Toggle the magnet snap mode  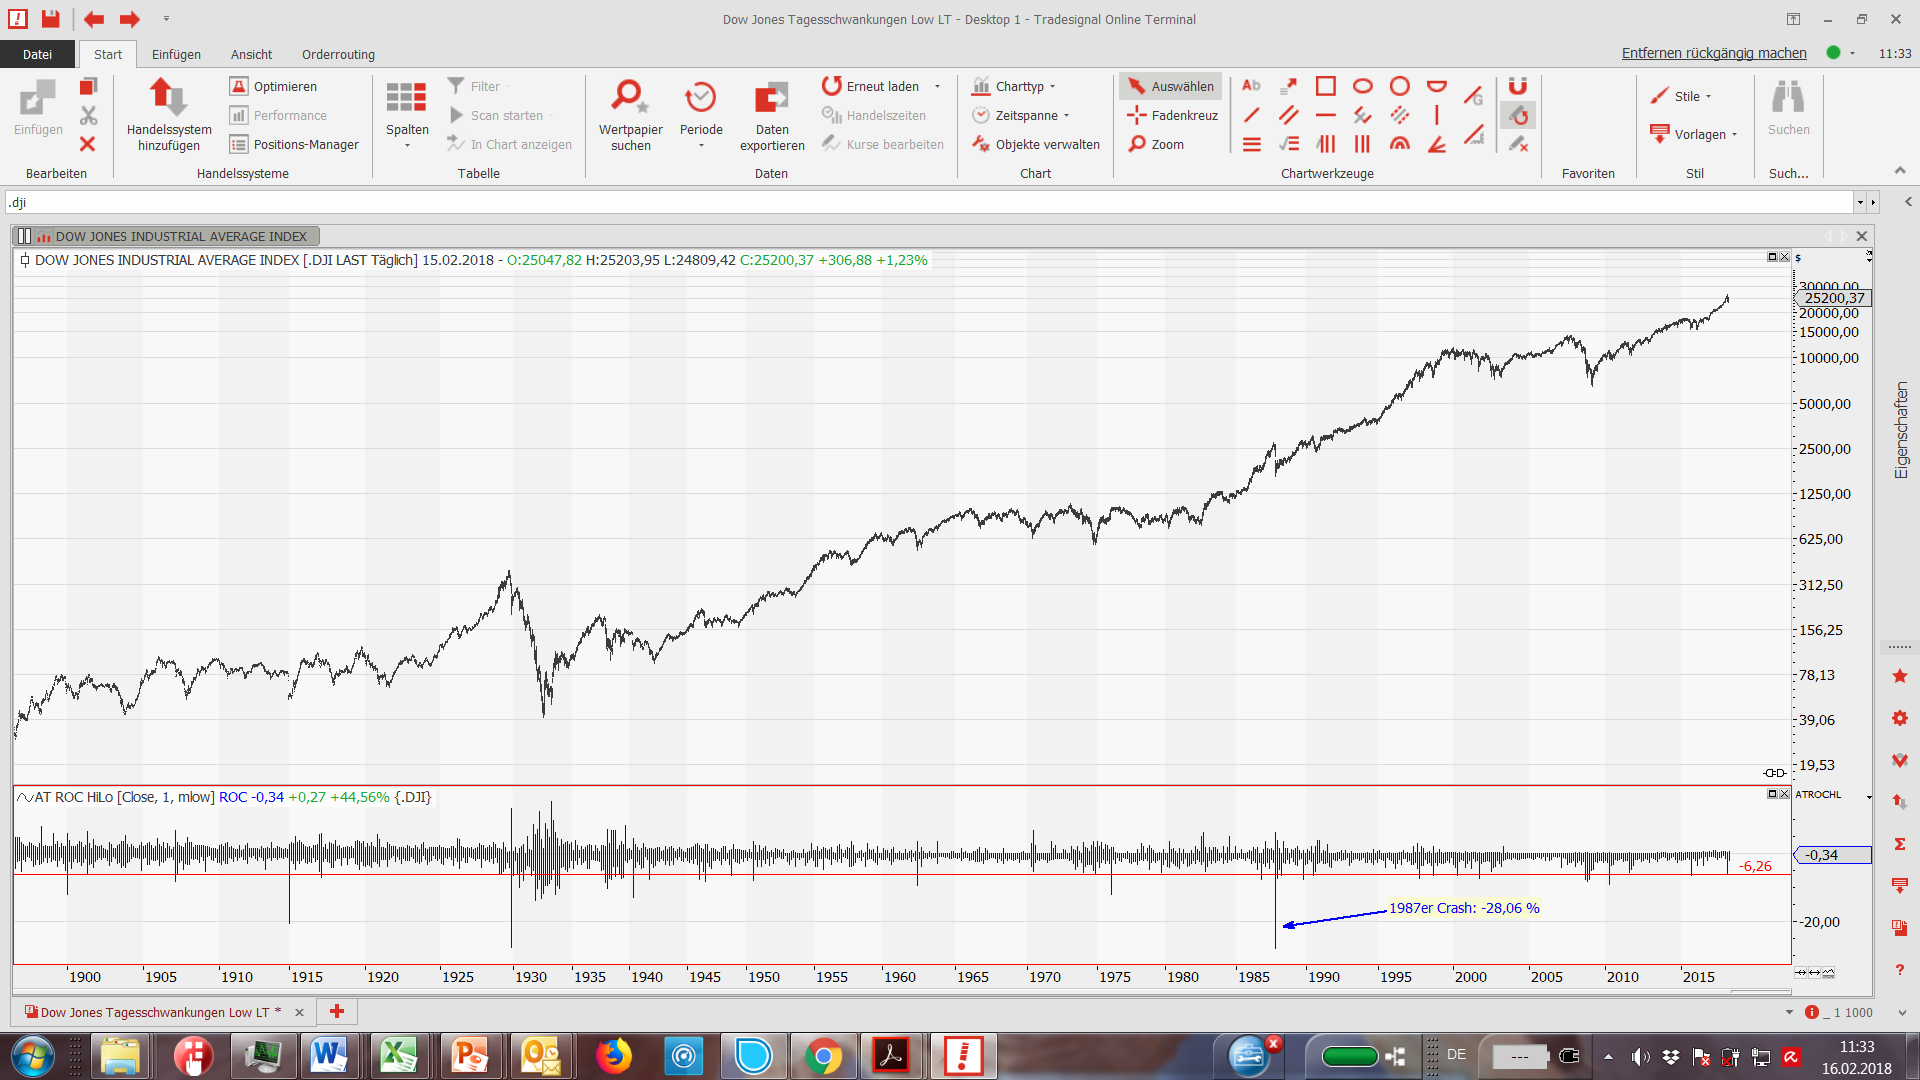pos(1518,86)
